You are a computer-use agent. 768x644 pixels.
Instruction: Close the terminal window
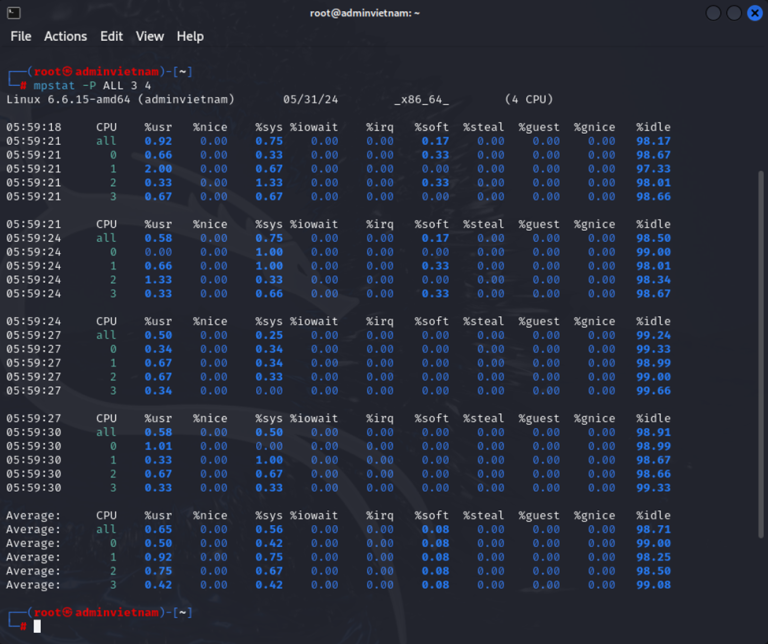[x=754, y=13]
